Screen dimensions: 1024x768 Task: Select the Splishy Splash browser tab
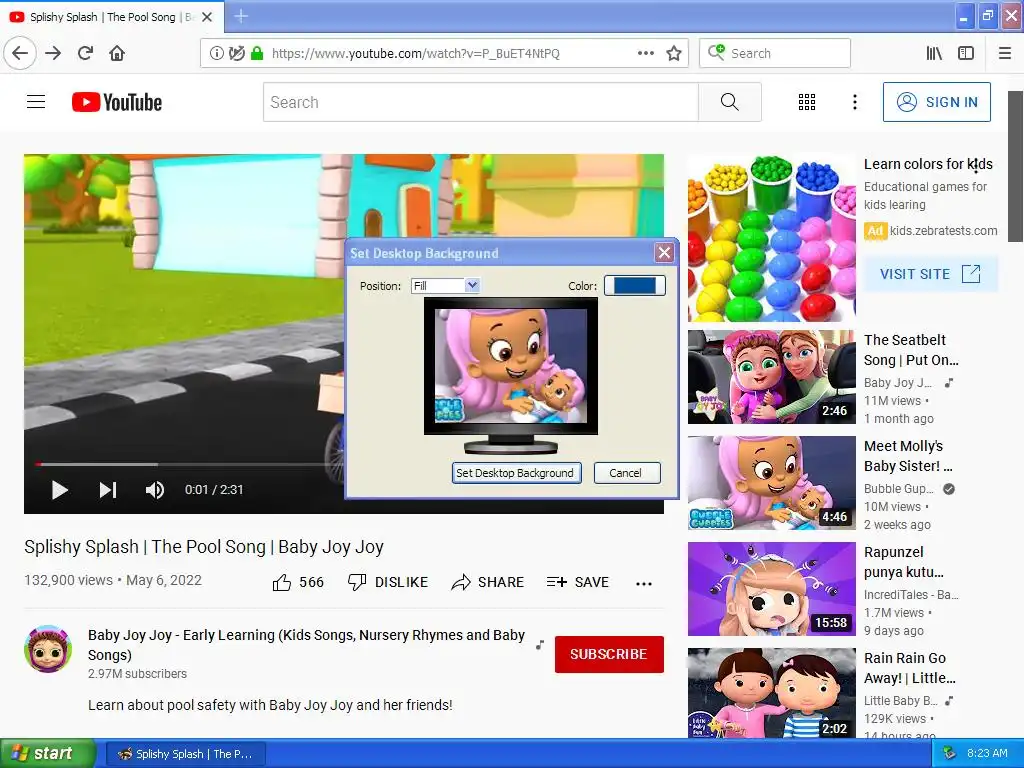pos(112,17)
